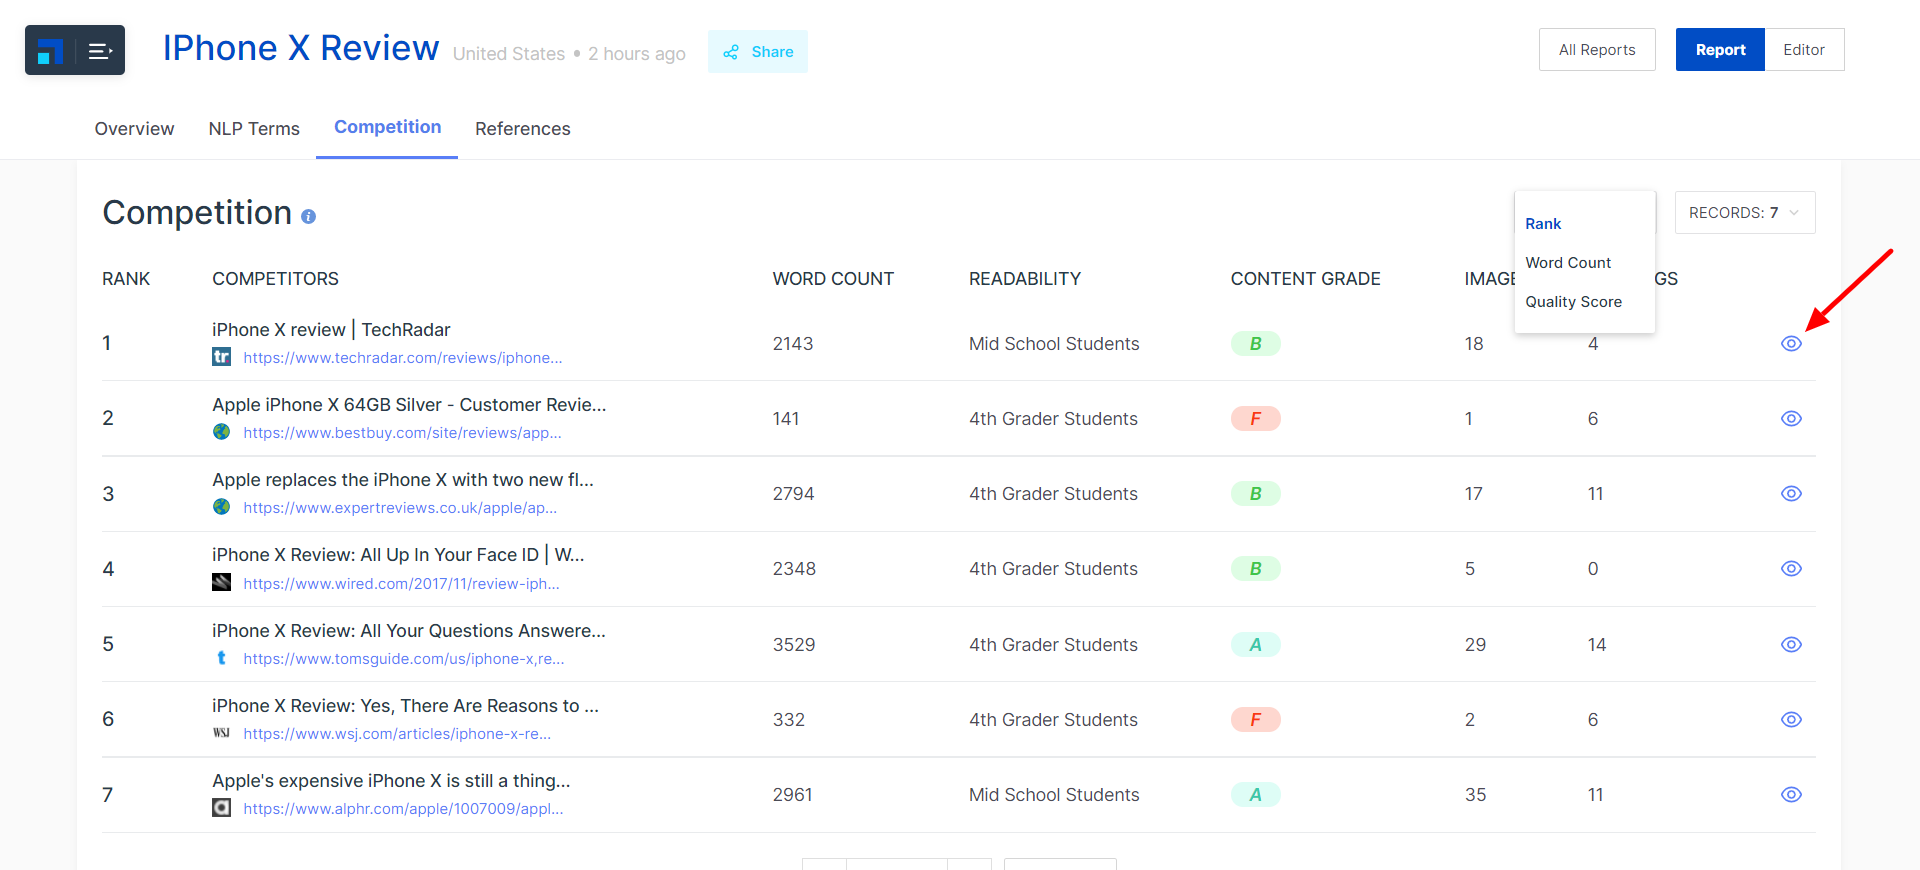
Task: Click the B grade badge in rank 3 row
Action: pos(1255,493)
